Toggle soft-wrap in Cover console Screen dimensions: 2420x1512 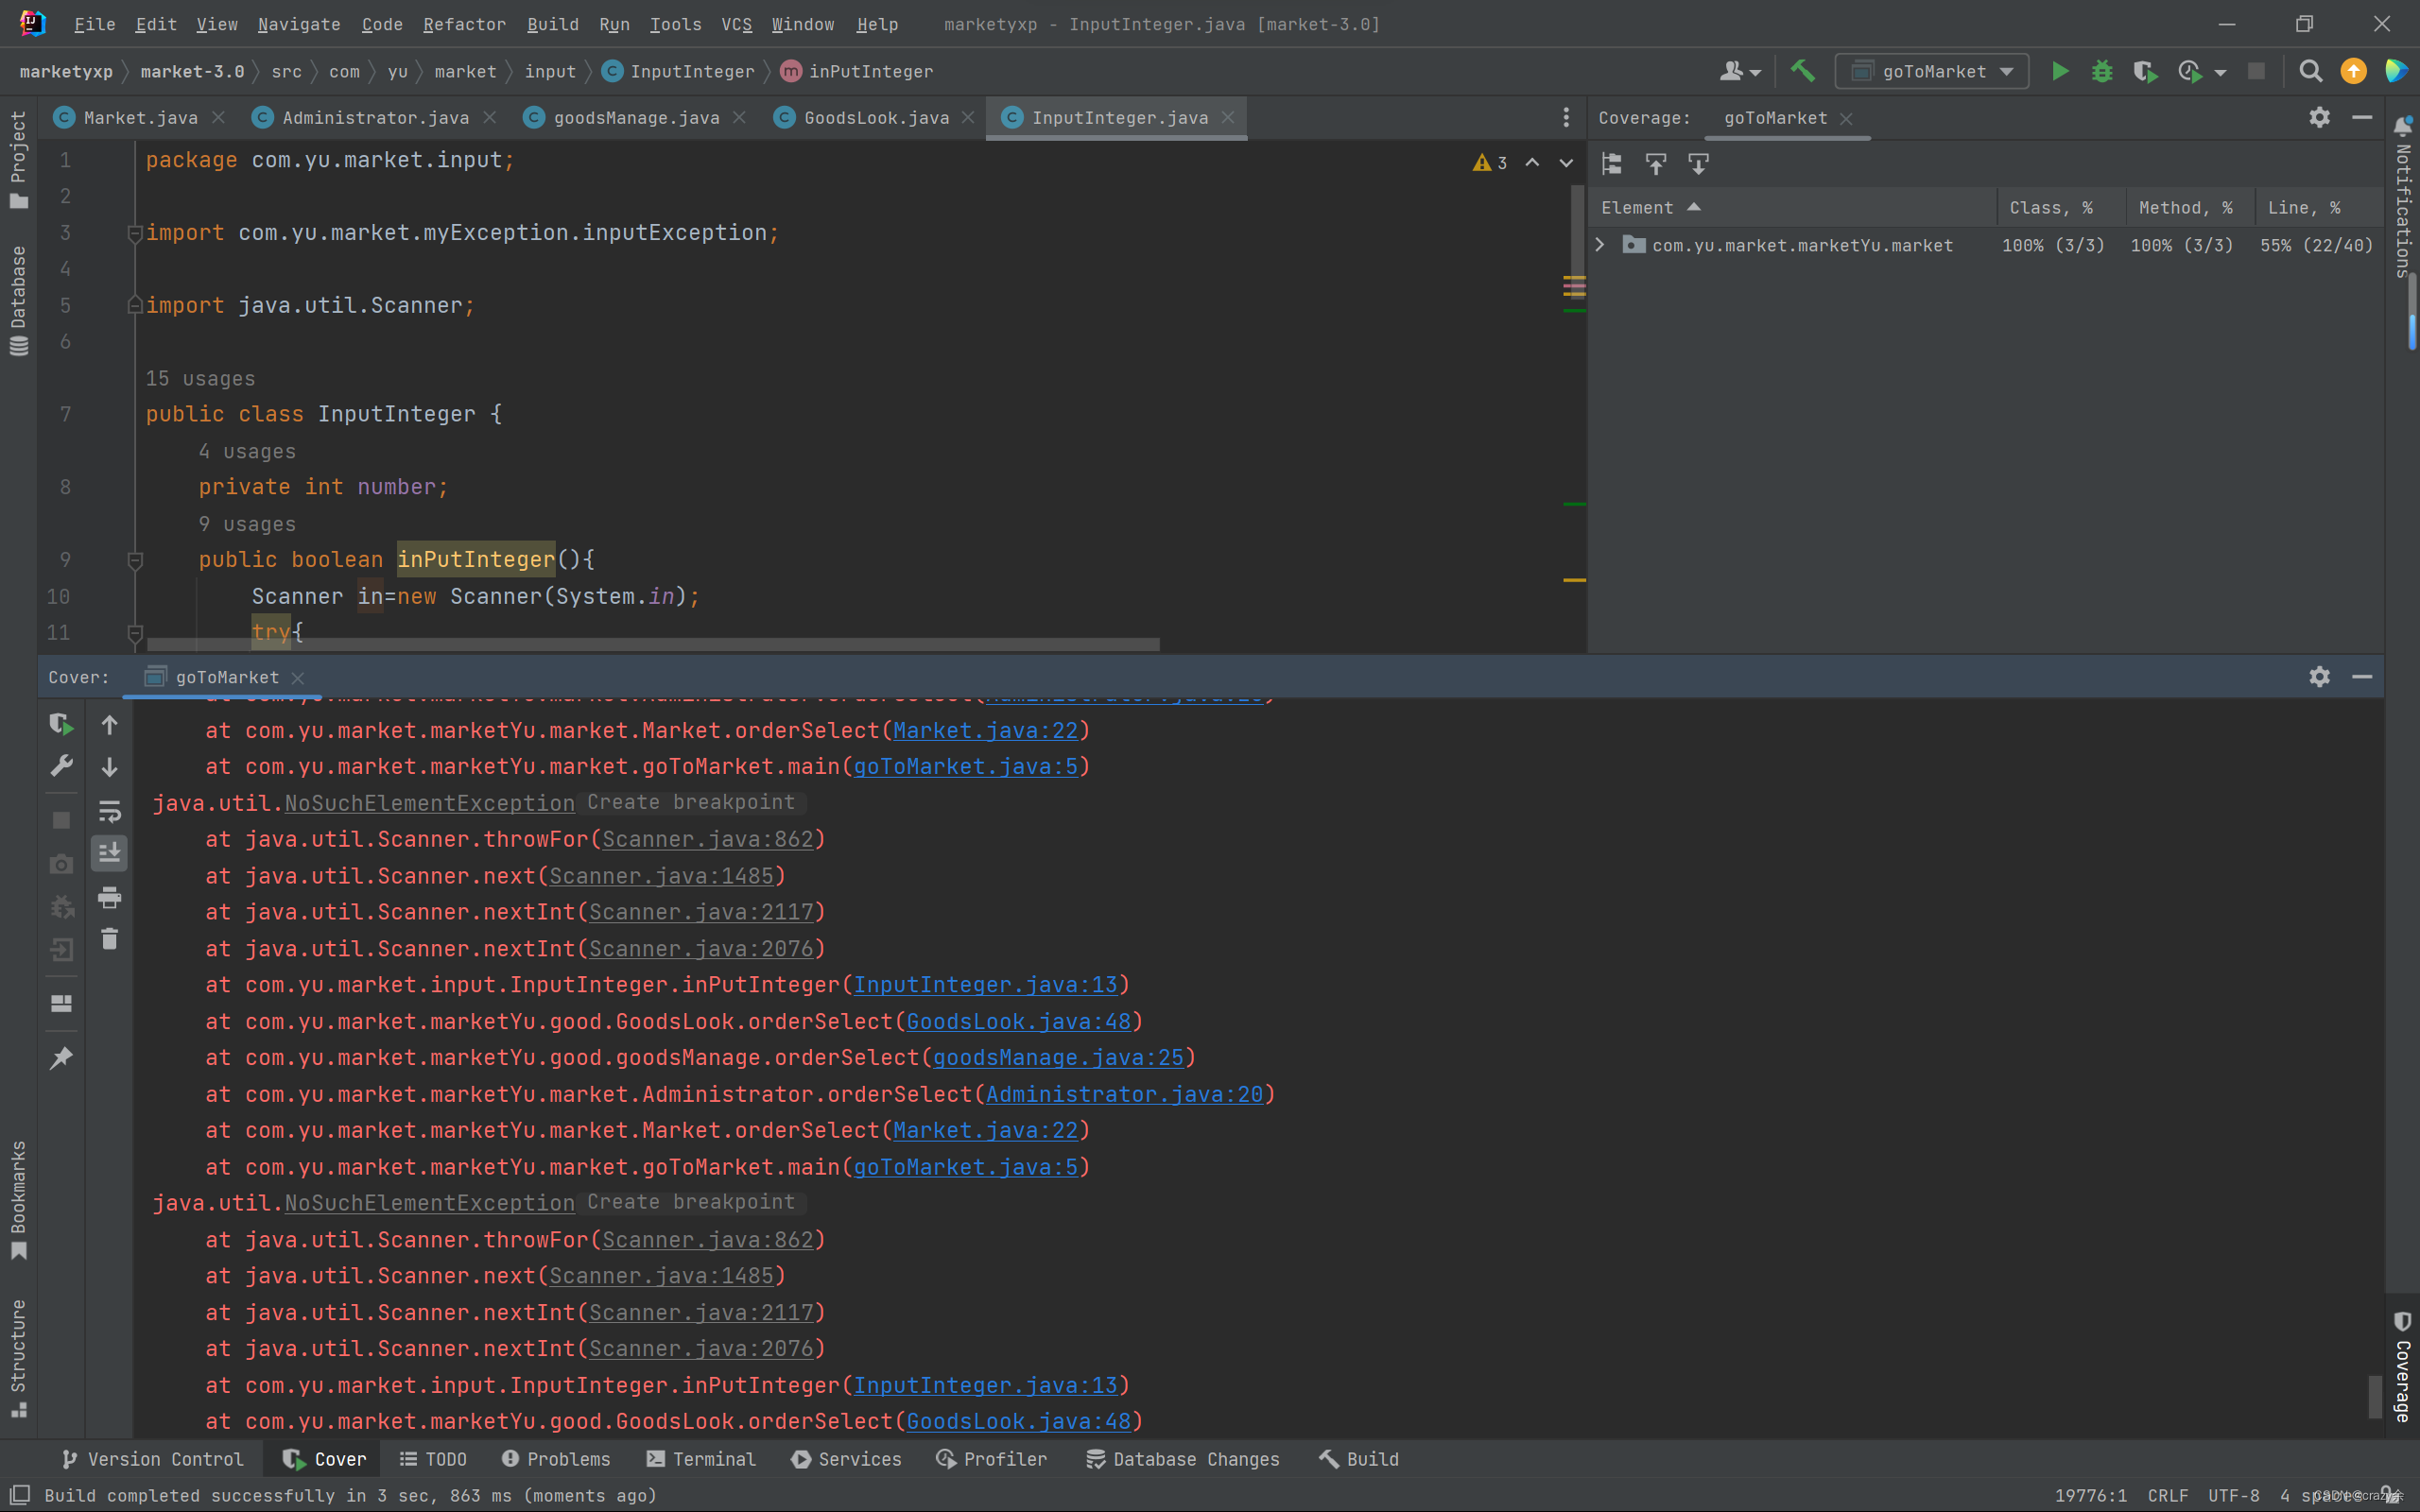109,810
